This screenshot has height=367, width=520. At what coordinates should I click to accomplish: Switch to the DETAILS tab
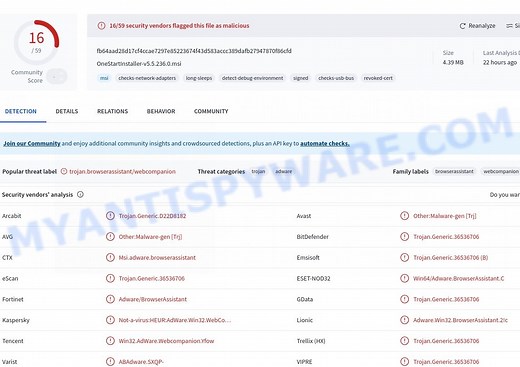[67, 111]
